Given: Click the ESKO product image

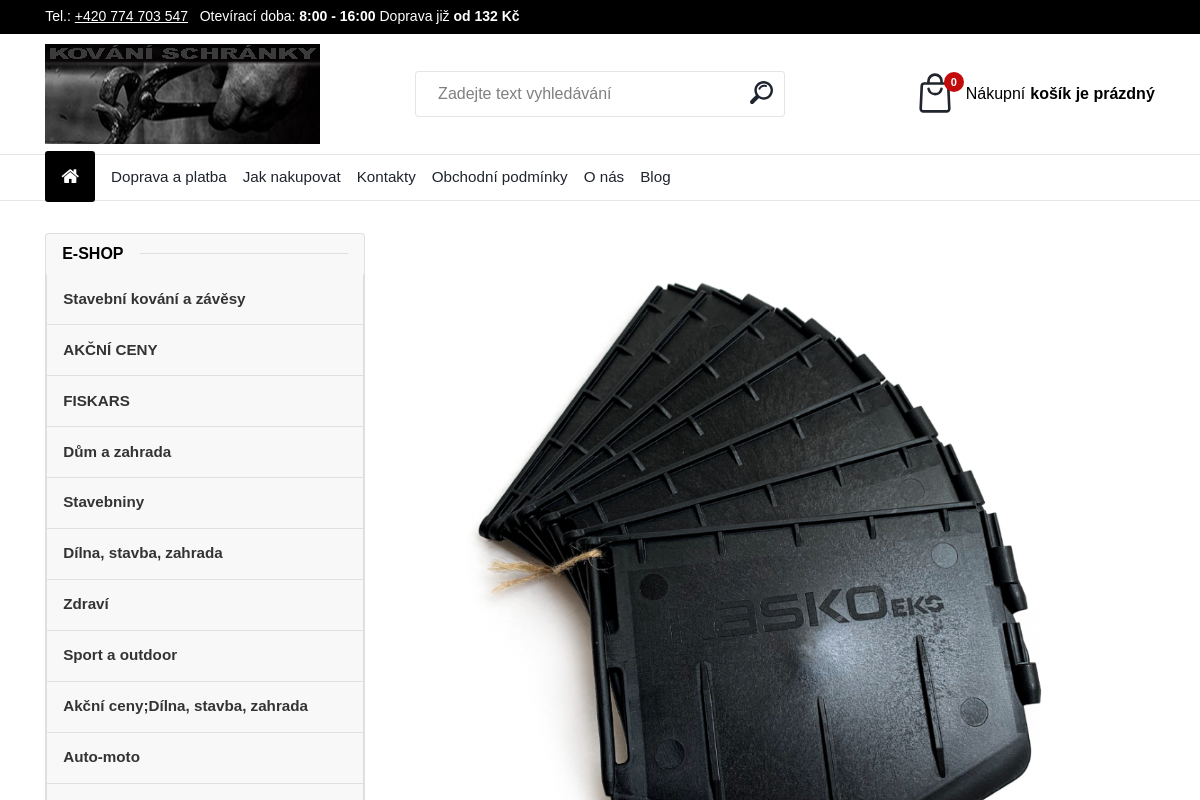Looking at the screenshot, I should tap(760, 540).
